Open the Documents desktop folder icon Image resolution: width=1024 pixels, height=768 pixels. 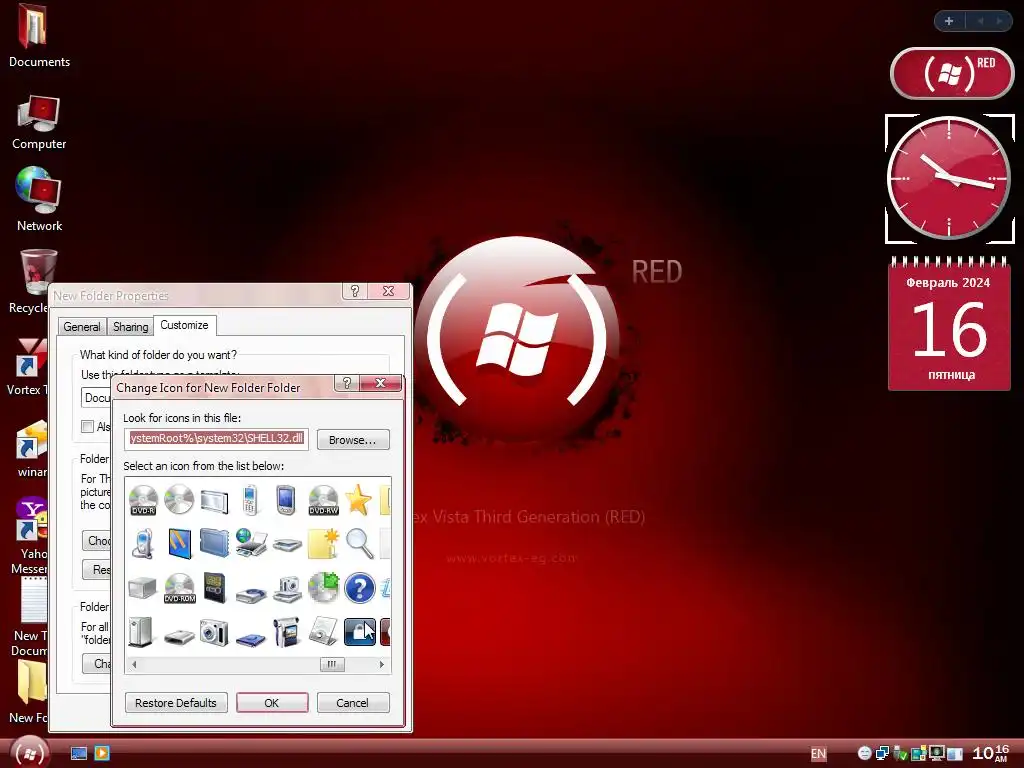click(39, 36)
